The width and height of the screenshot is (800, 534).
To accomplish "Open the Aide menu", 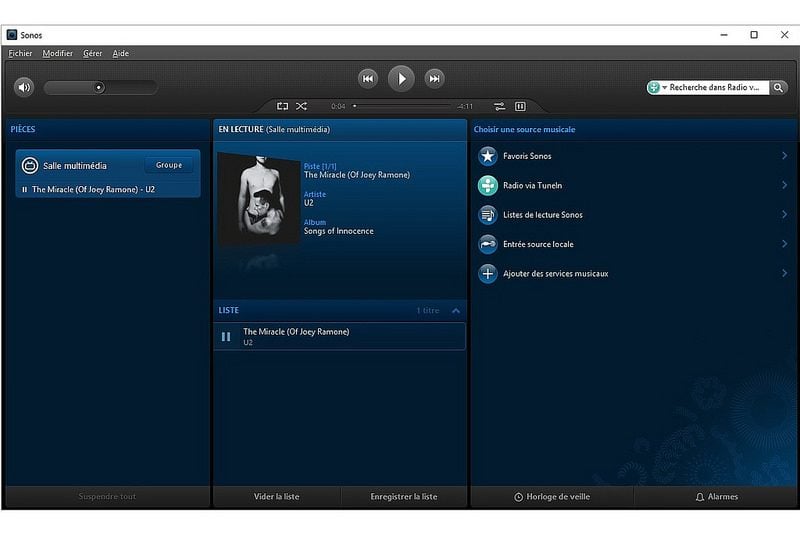I will (x=120, y=53).
